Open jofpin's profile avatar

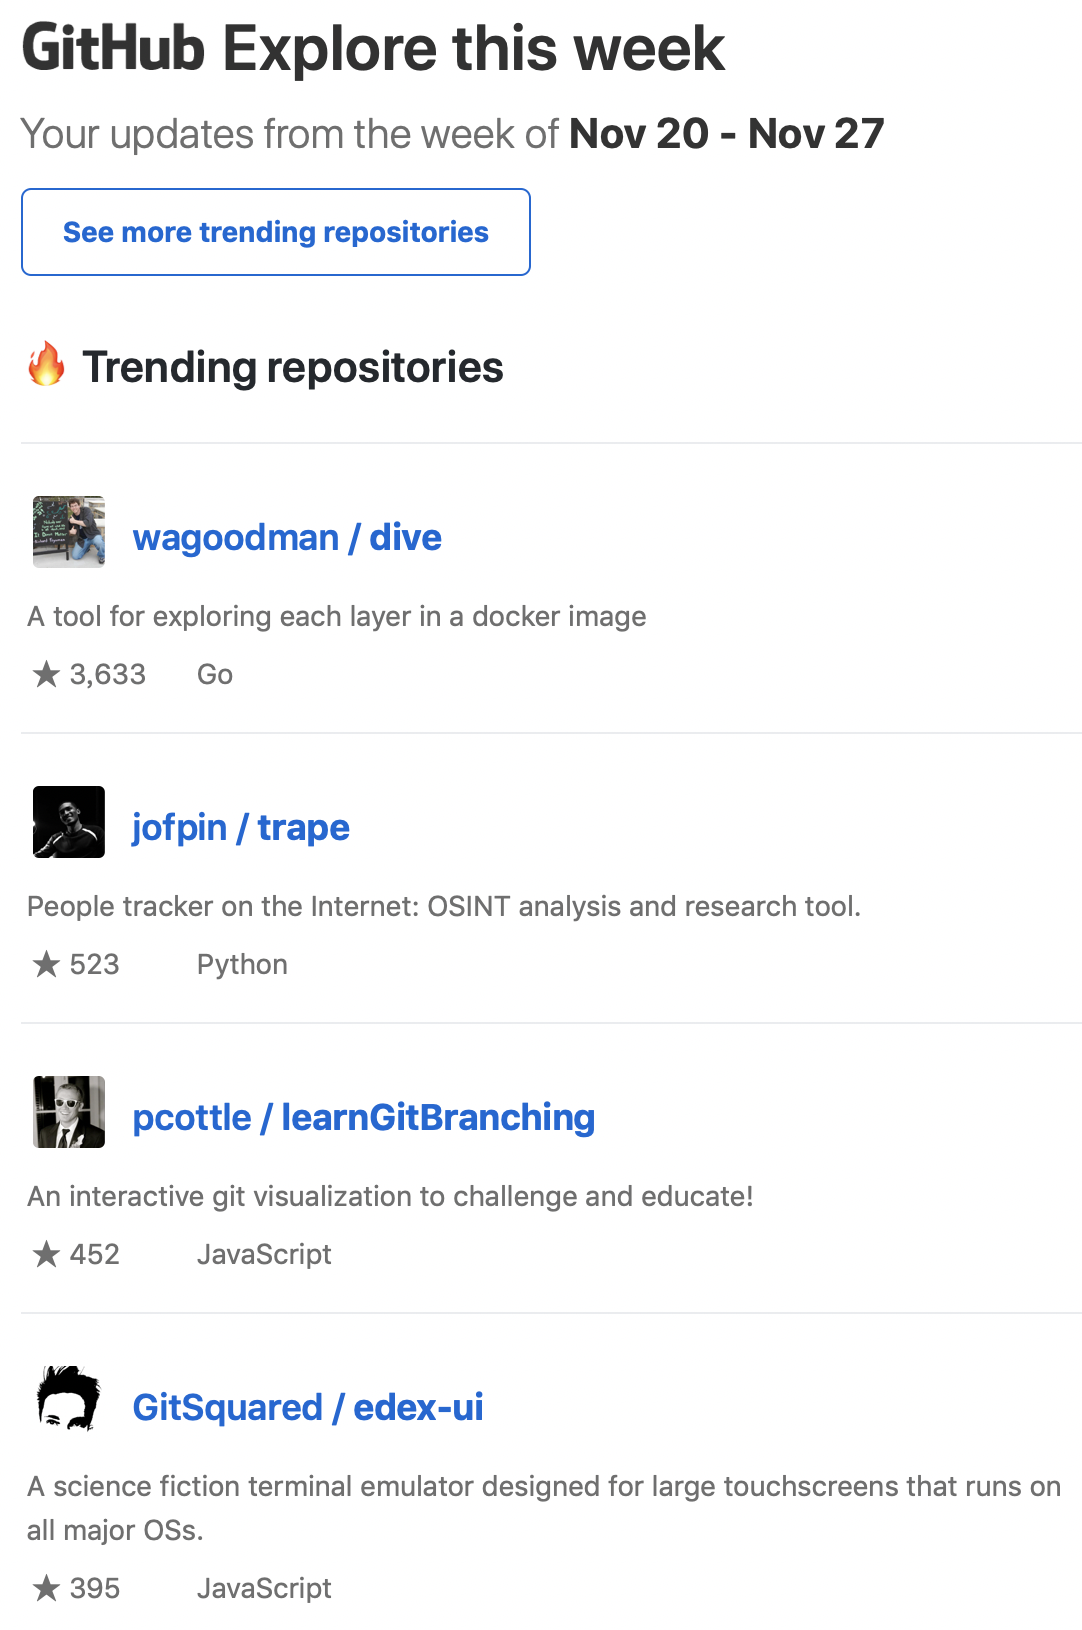click(69, 822)
